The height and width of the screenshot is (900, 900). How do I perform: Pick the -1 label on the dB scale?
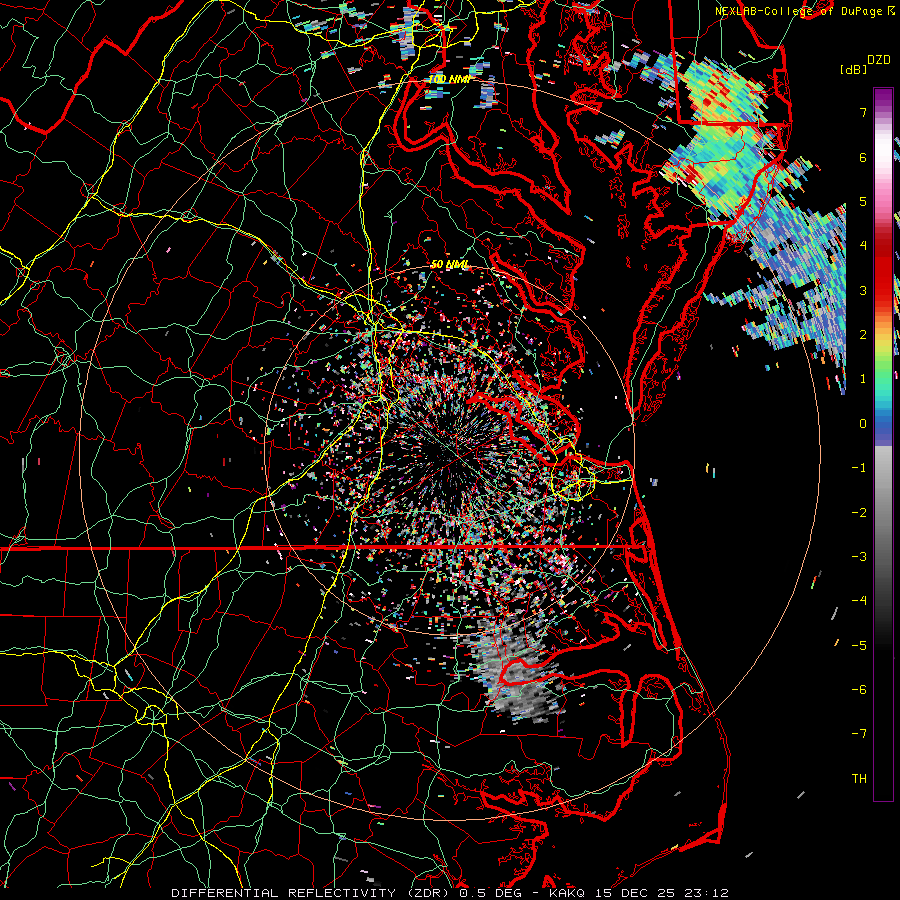[859, 468]
